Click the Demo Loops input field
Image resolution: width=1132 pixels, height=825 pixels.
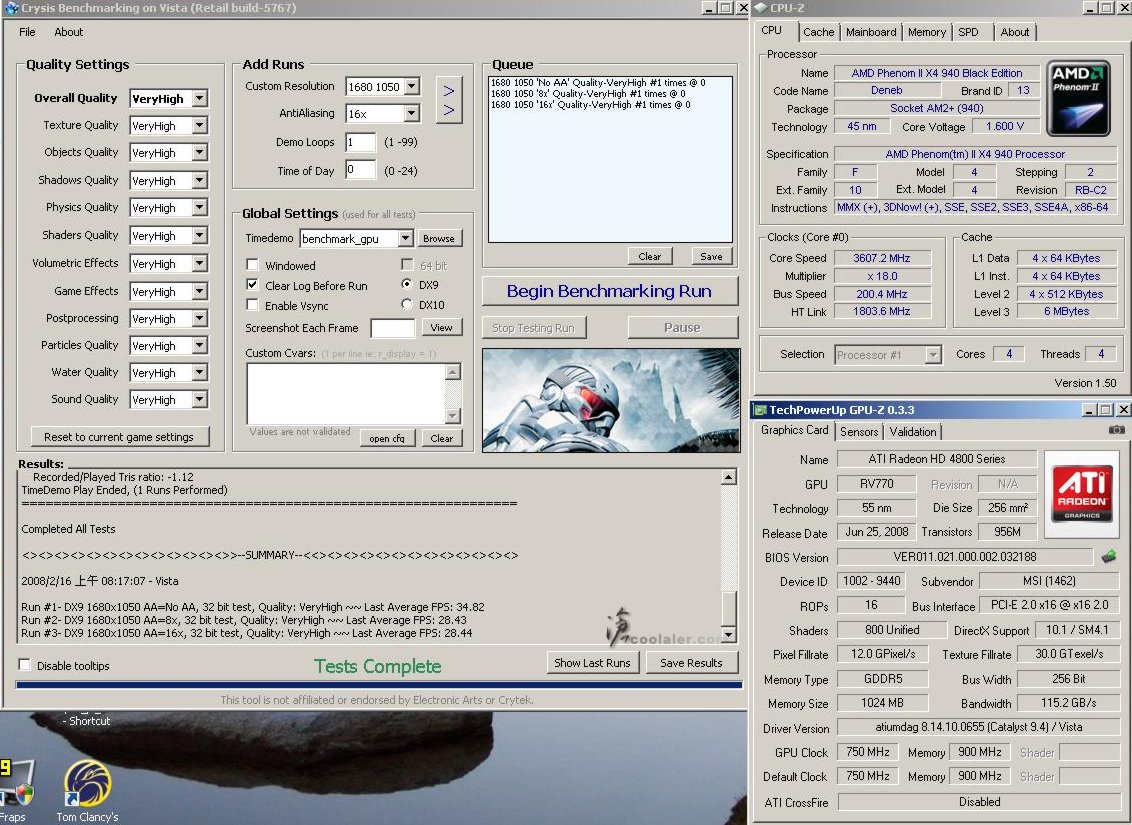360,142
